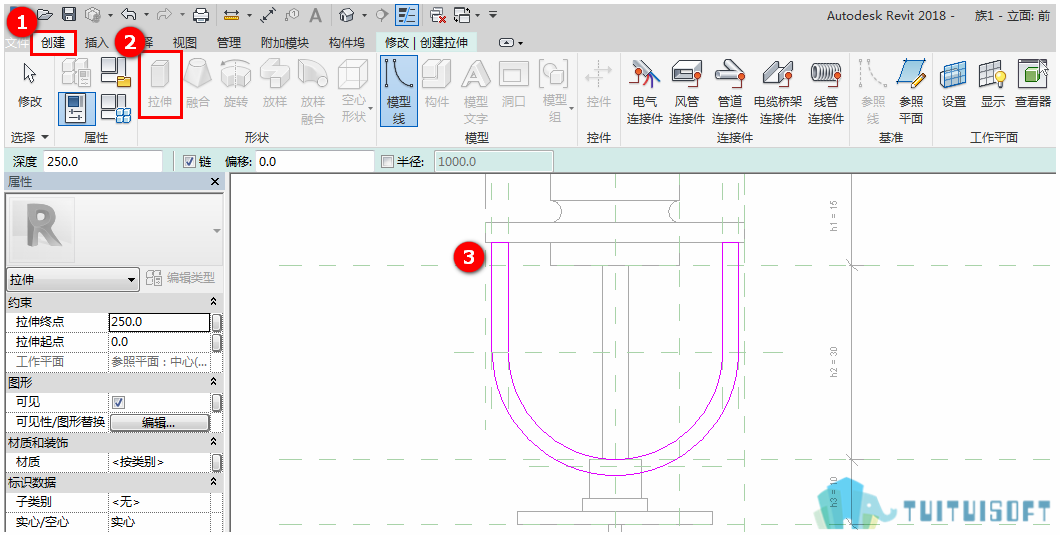The image size is (1060, 535).
Task: Collapse the 标识数据 section
Action: pos(214,482)
